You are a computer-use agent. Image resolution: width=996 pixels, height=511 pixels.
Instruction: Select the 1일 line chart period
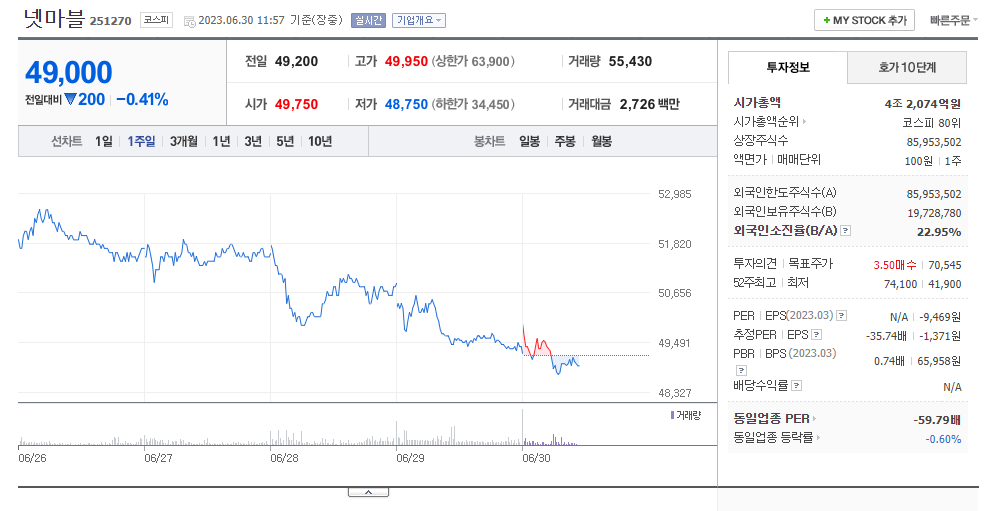[x=104, y=141]
